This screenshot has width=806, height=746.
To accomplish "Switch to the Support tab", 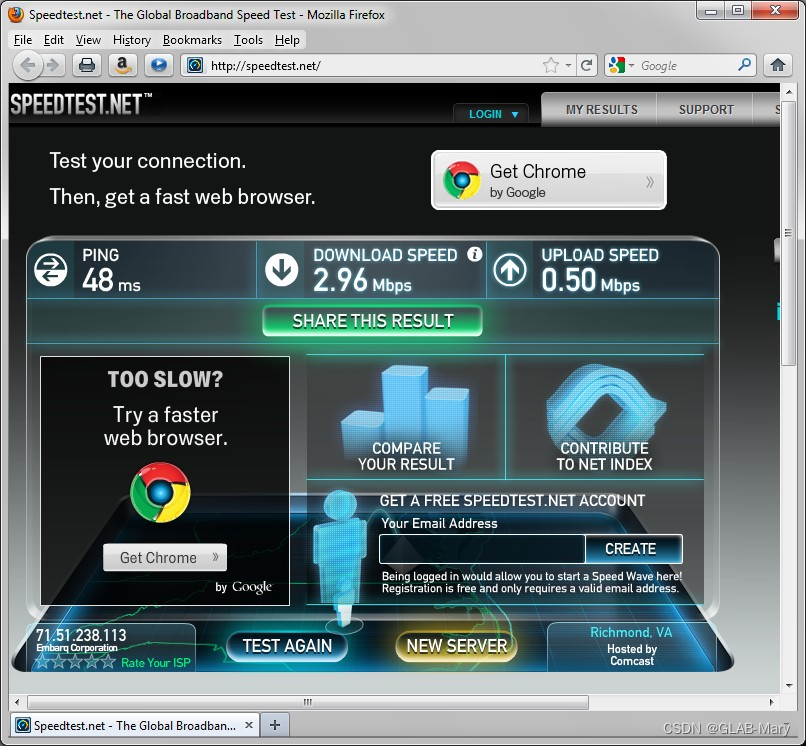I will click(706, 110).
